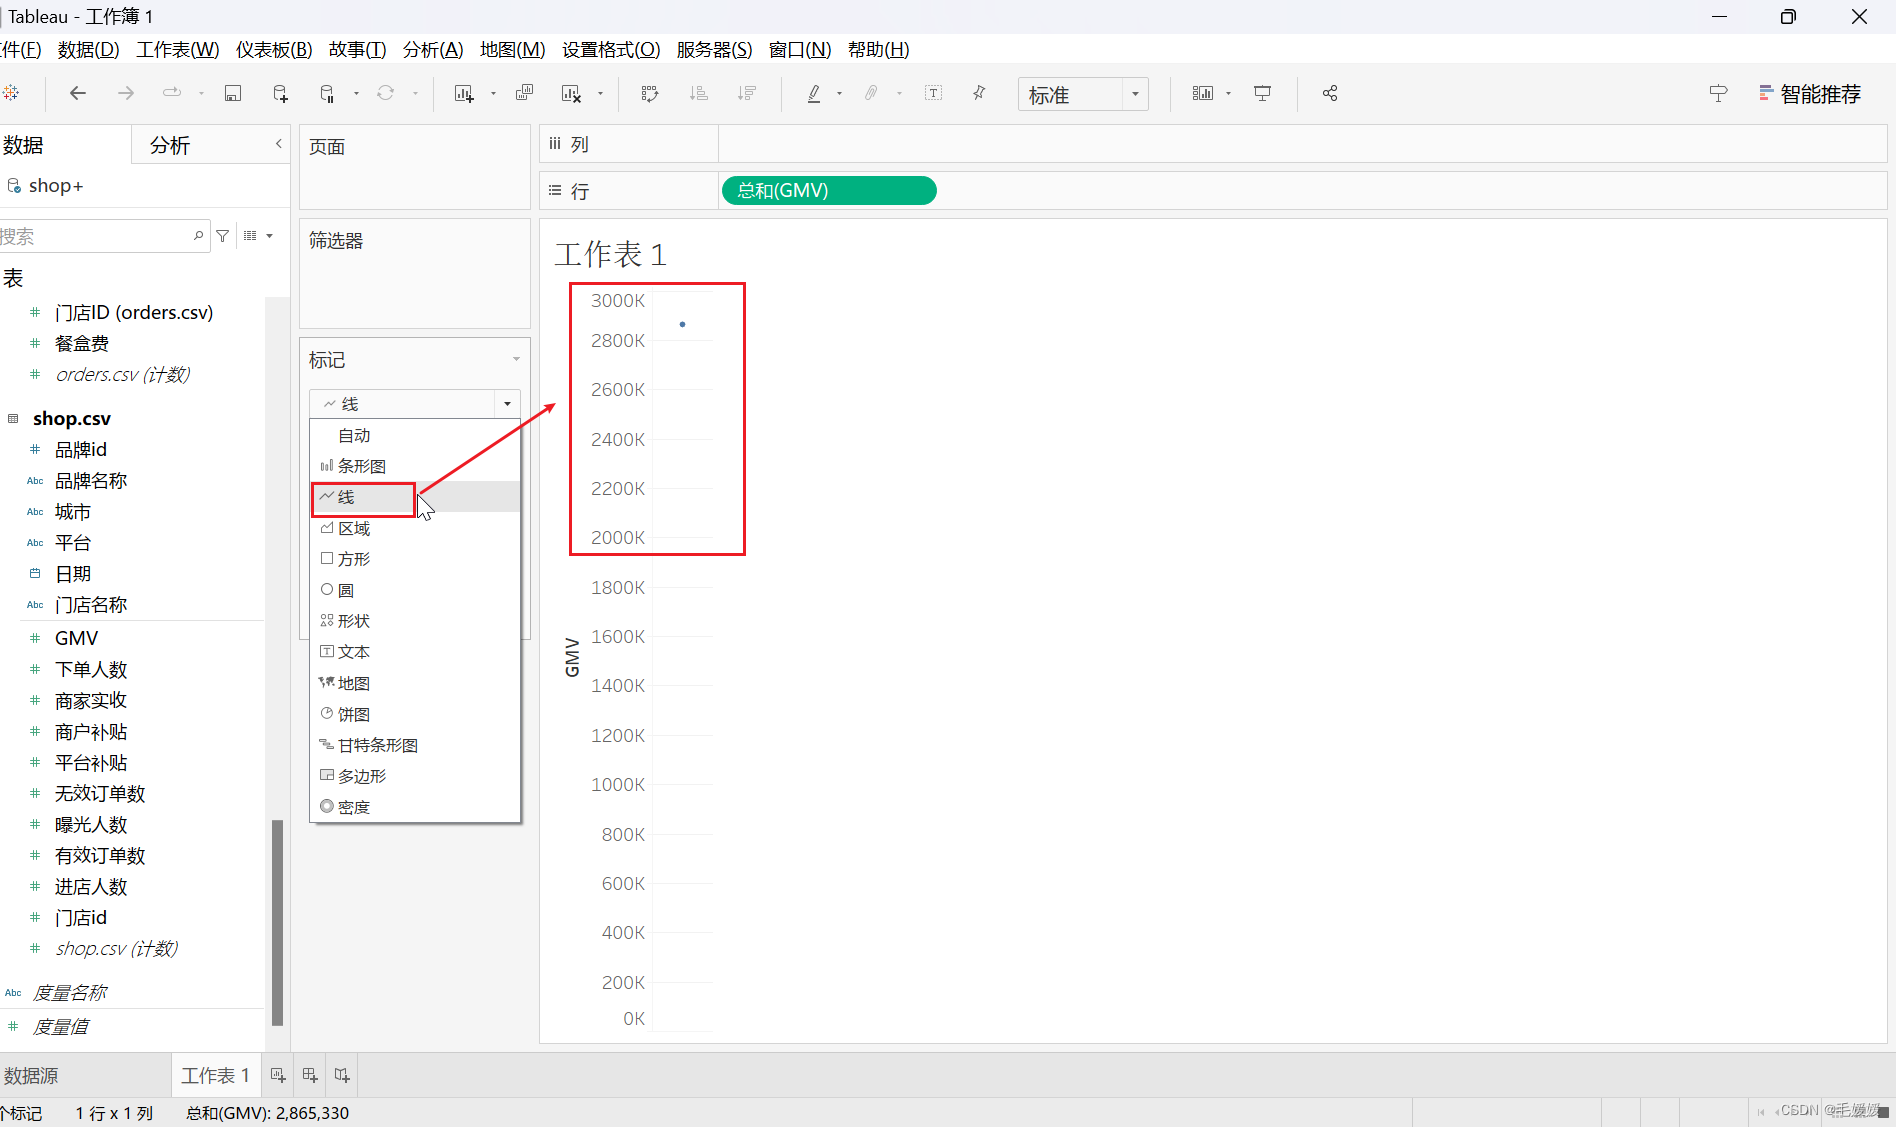This screenshot has width=1896, height=1127.
Task: Click the new worksheet tab icon at bottom
Action: tap(278, 1075)
